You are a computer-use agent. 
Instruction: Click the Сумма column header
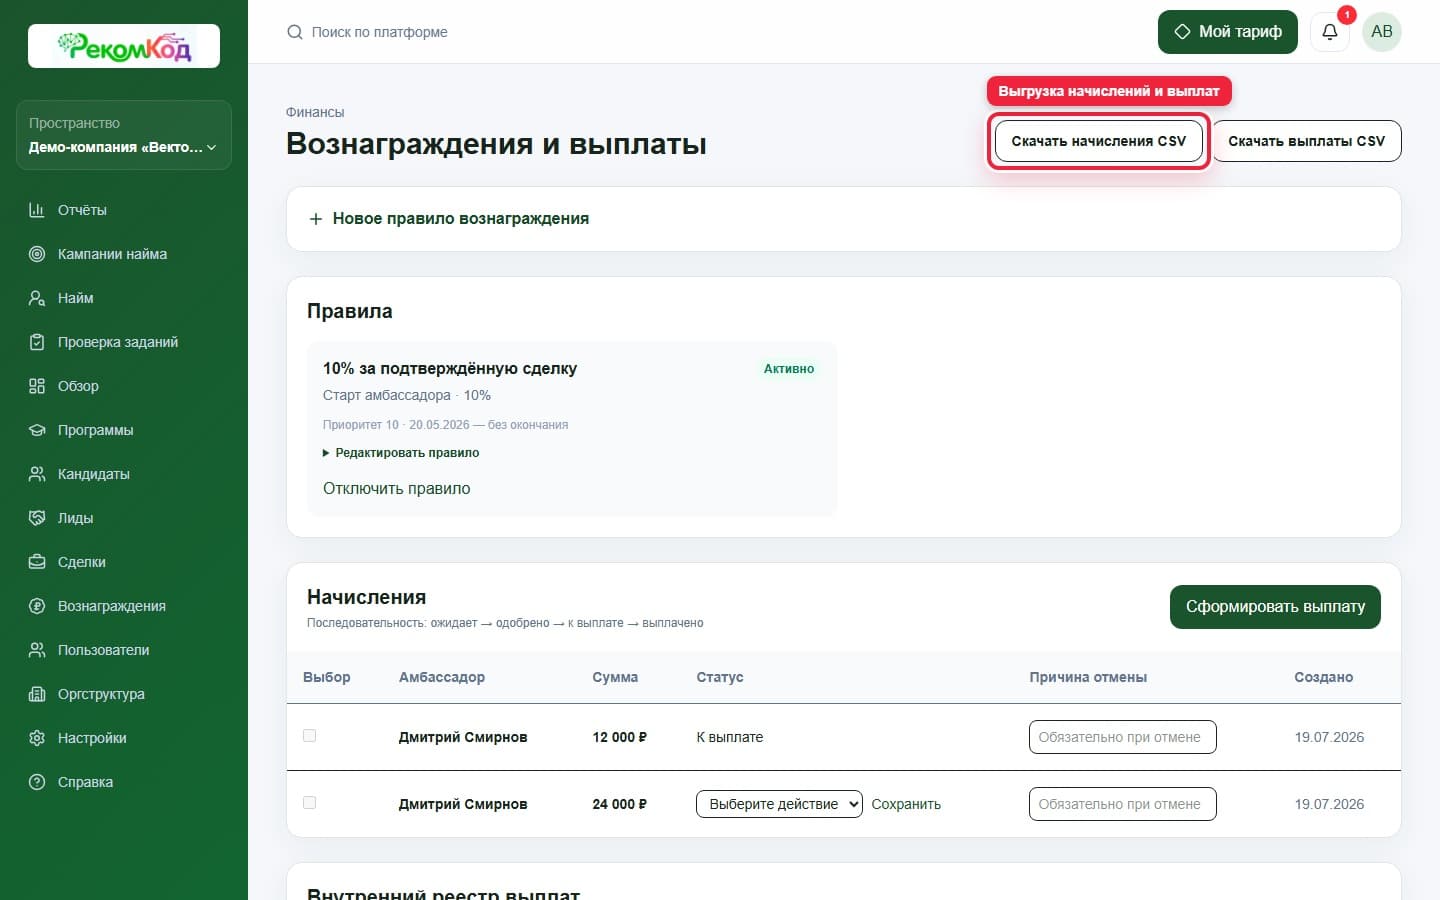click(x=615, y=677)
